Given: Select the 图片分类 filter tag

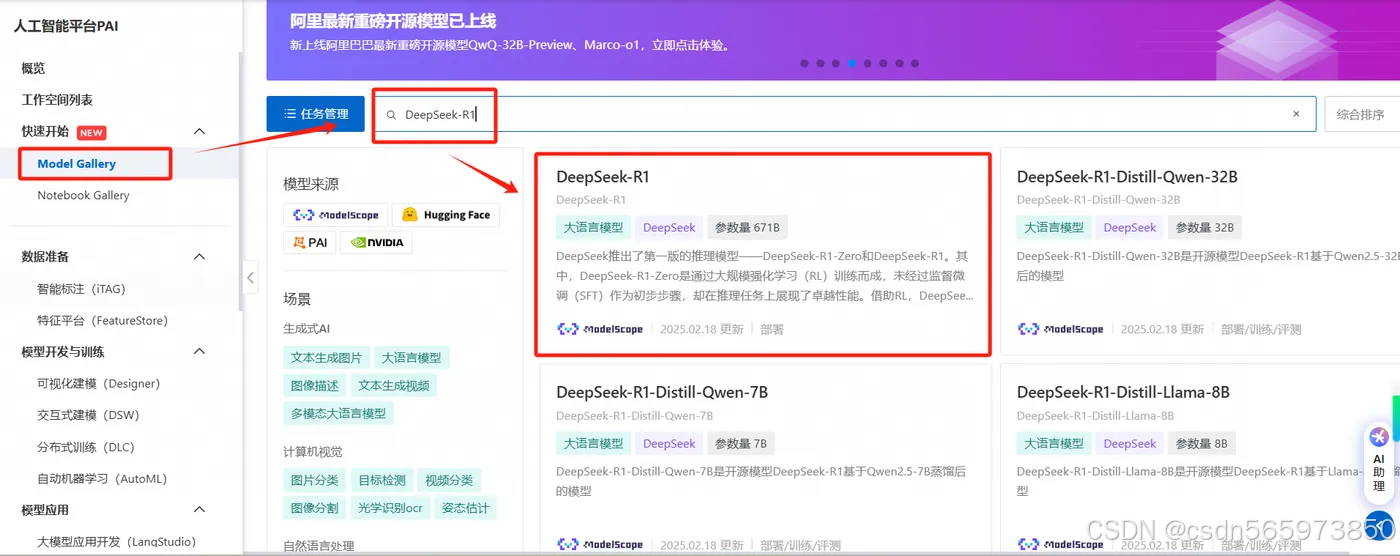Looking at the screenshot, I should point(315,480).
